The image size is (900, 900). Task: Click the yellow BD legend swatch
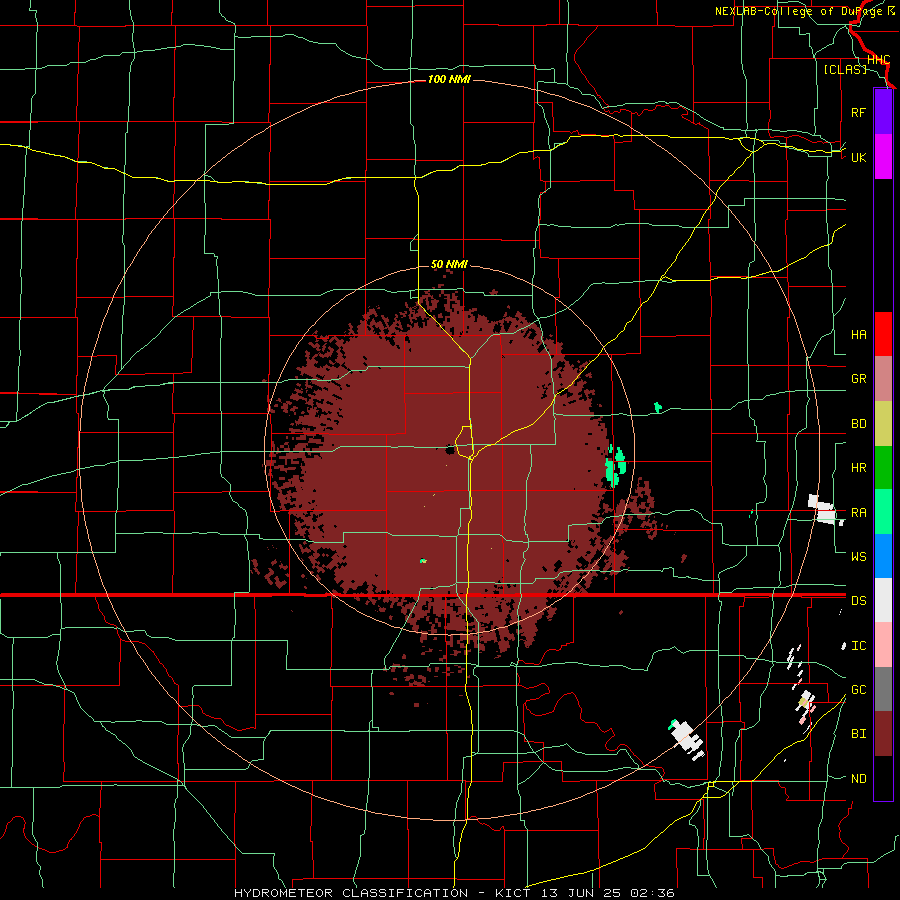click(883, 423)
